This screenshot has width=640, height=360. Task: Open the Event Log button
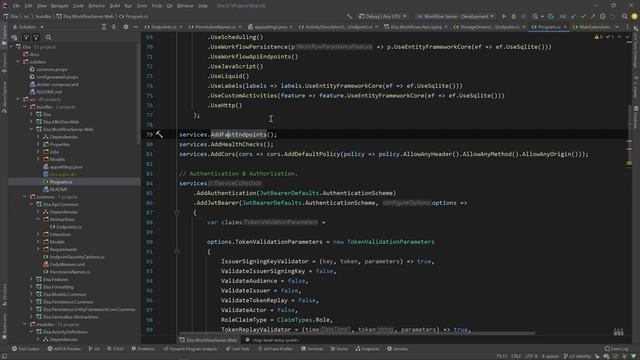pos(617,349)
